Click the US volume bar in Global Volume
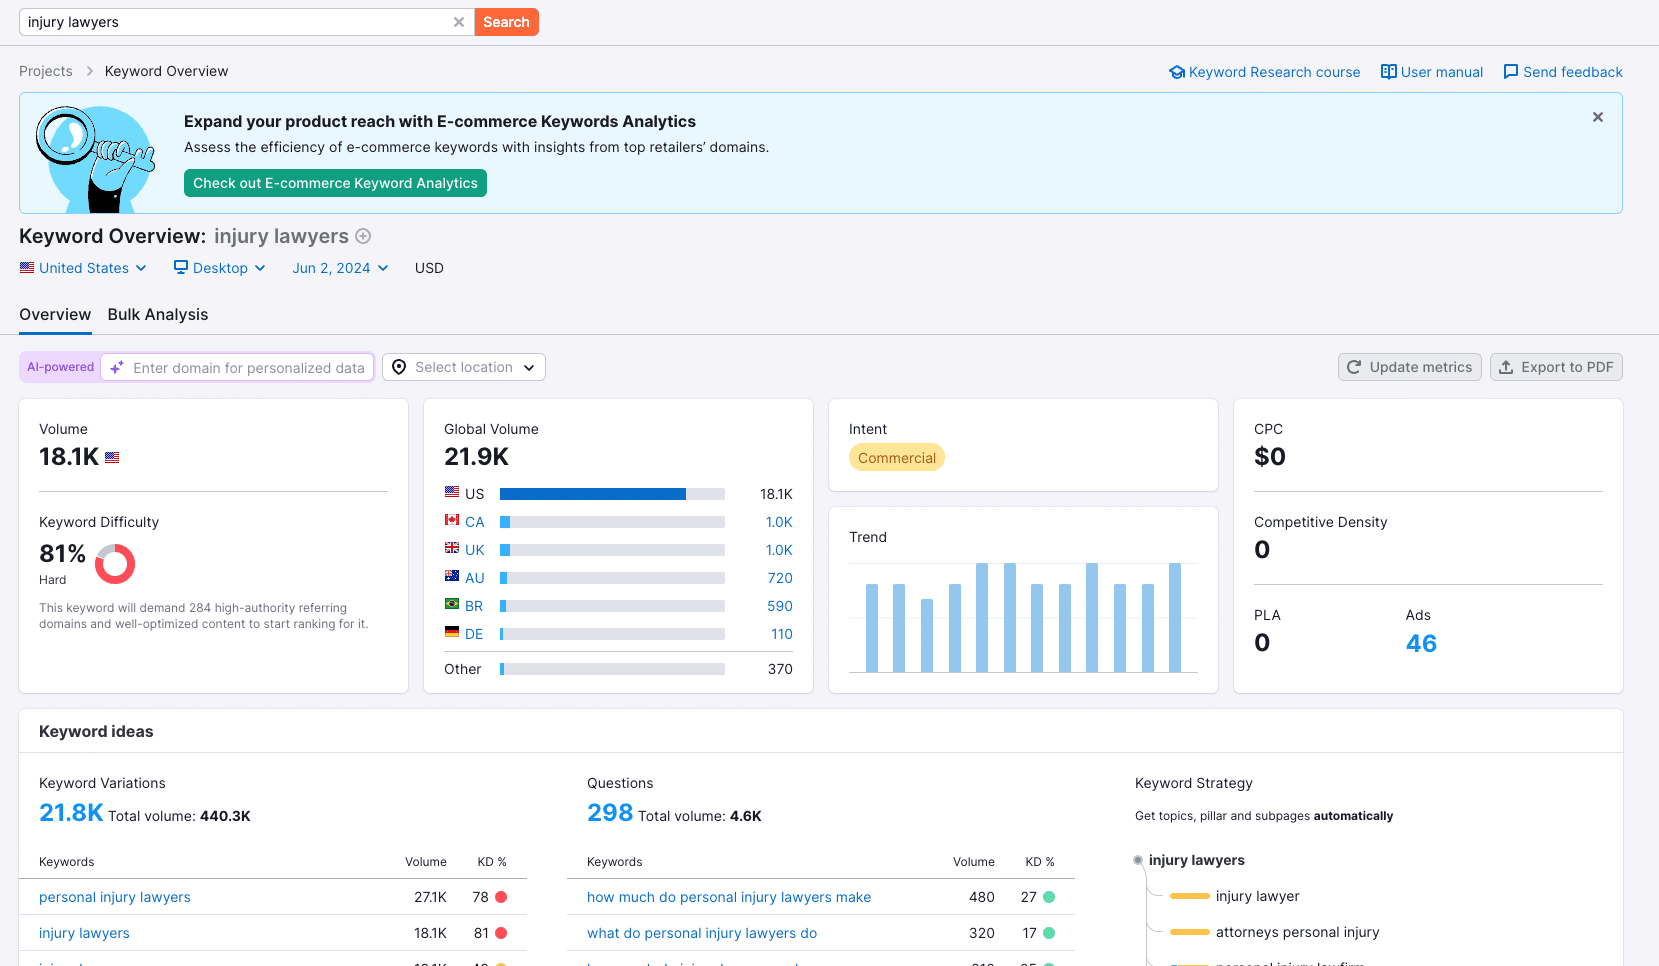This screenshot has width=1659, height=966. (x=612, y=494)
